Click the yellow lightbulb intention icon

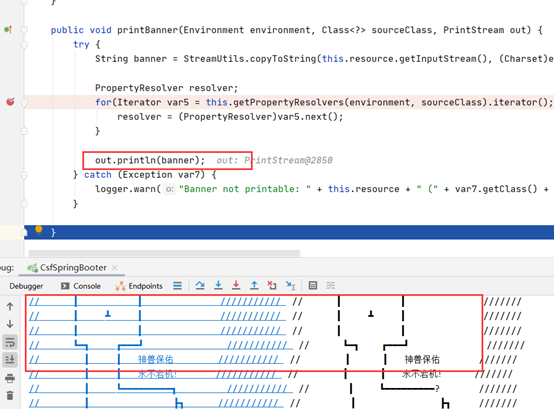39,230
